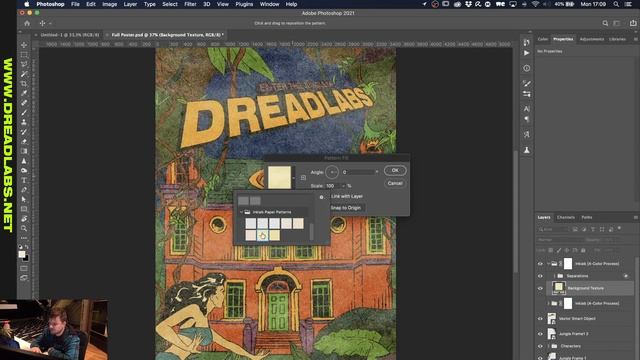Open the pattern picker dropdown arrow
640x360 pixels.
tap(293, 178)
